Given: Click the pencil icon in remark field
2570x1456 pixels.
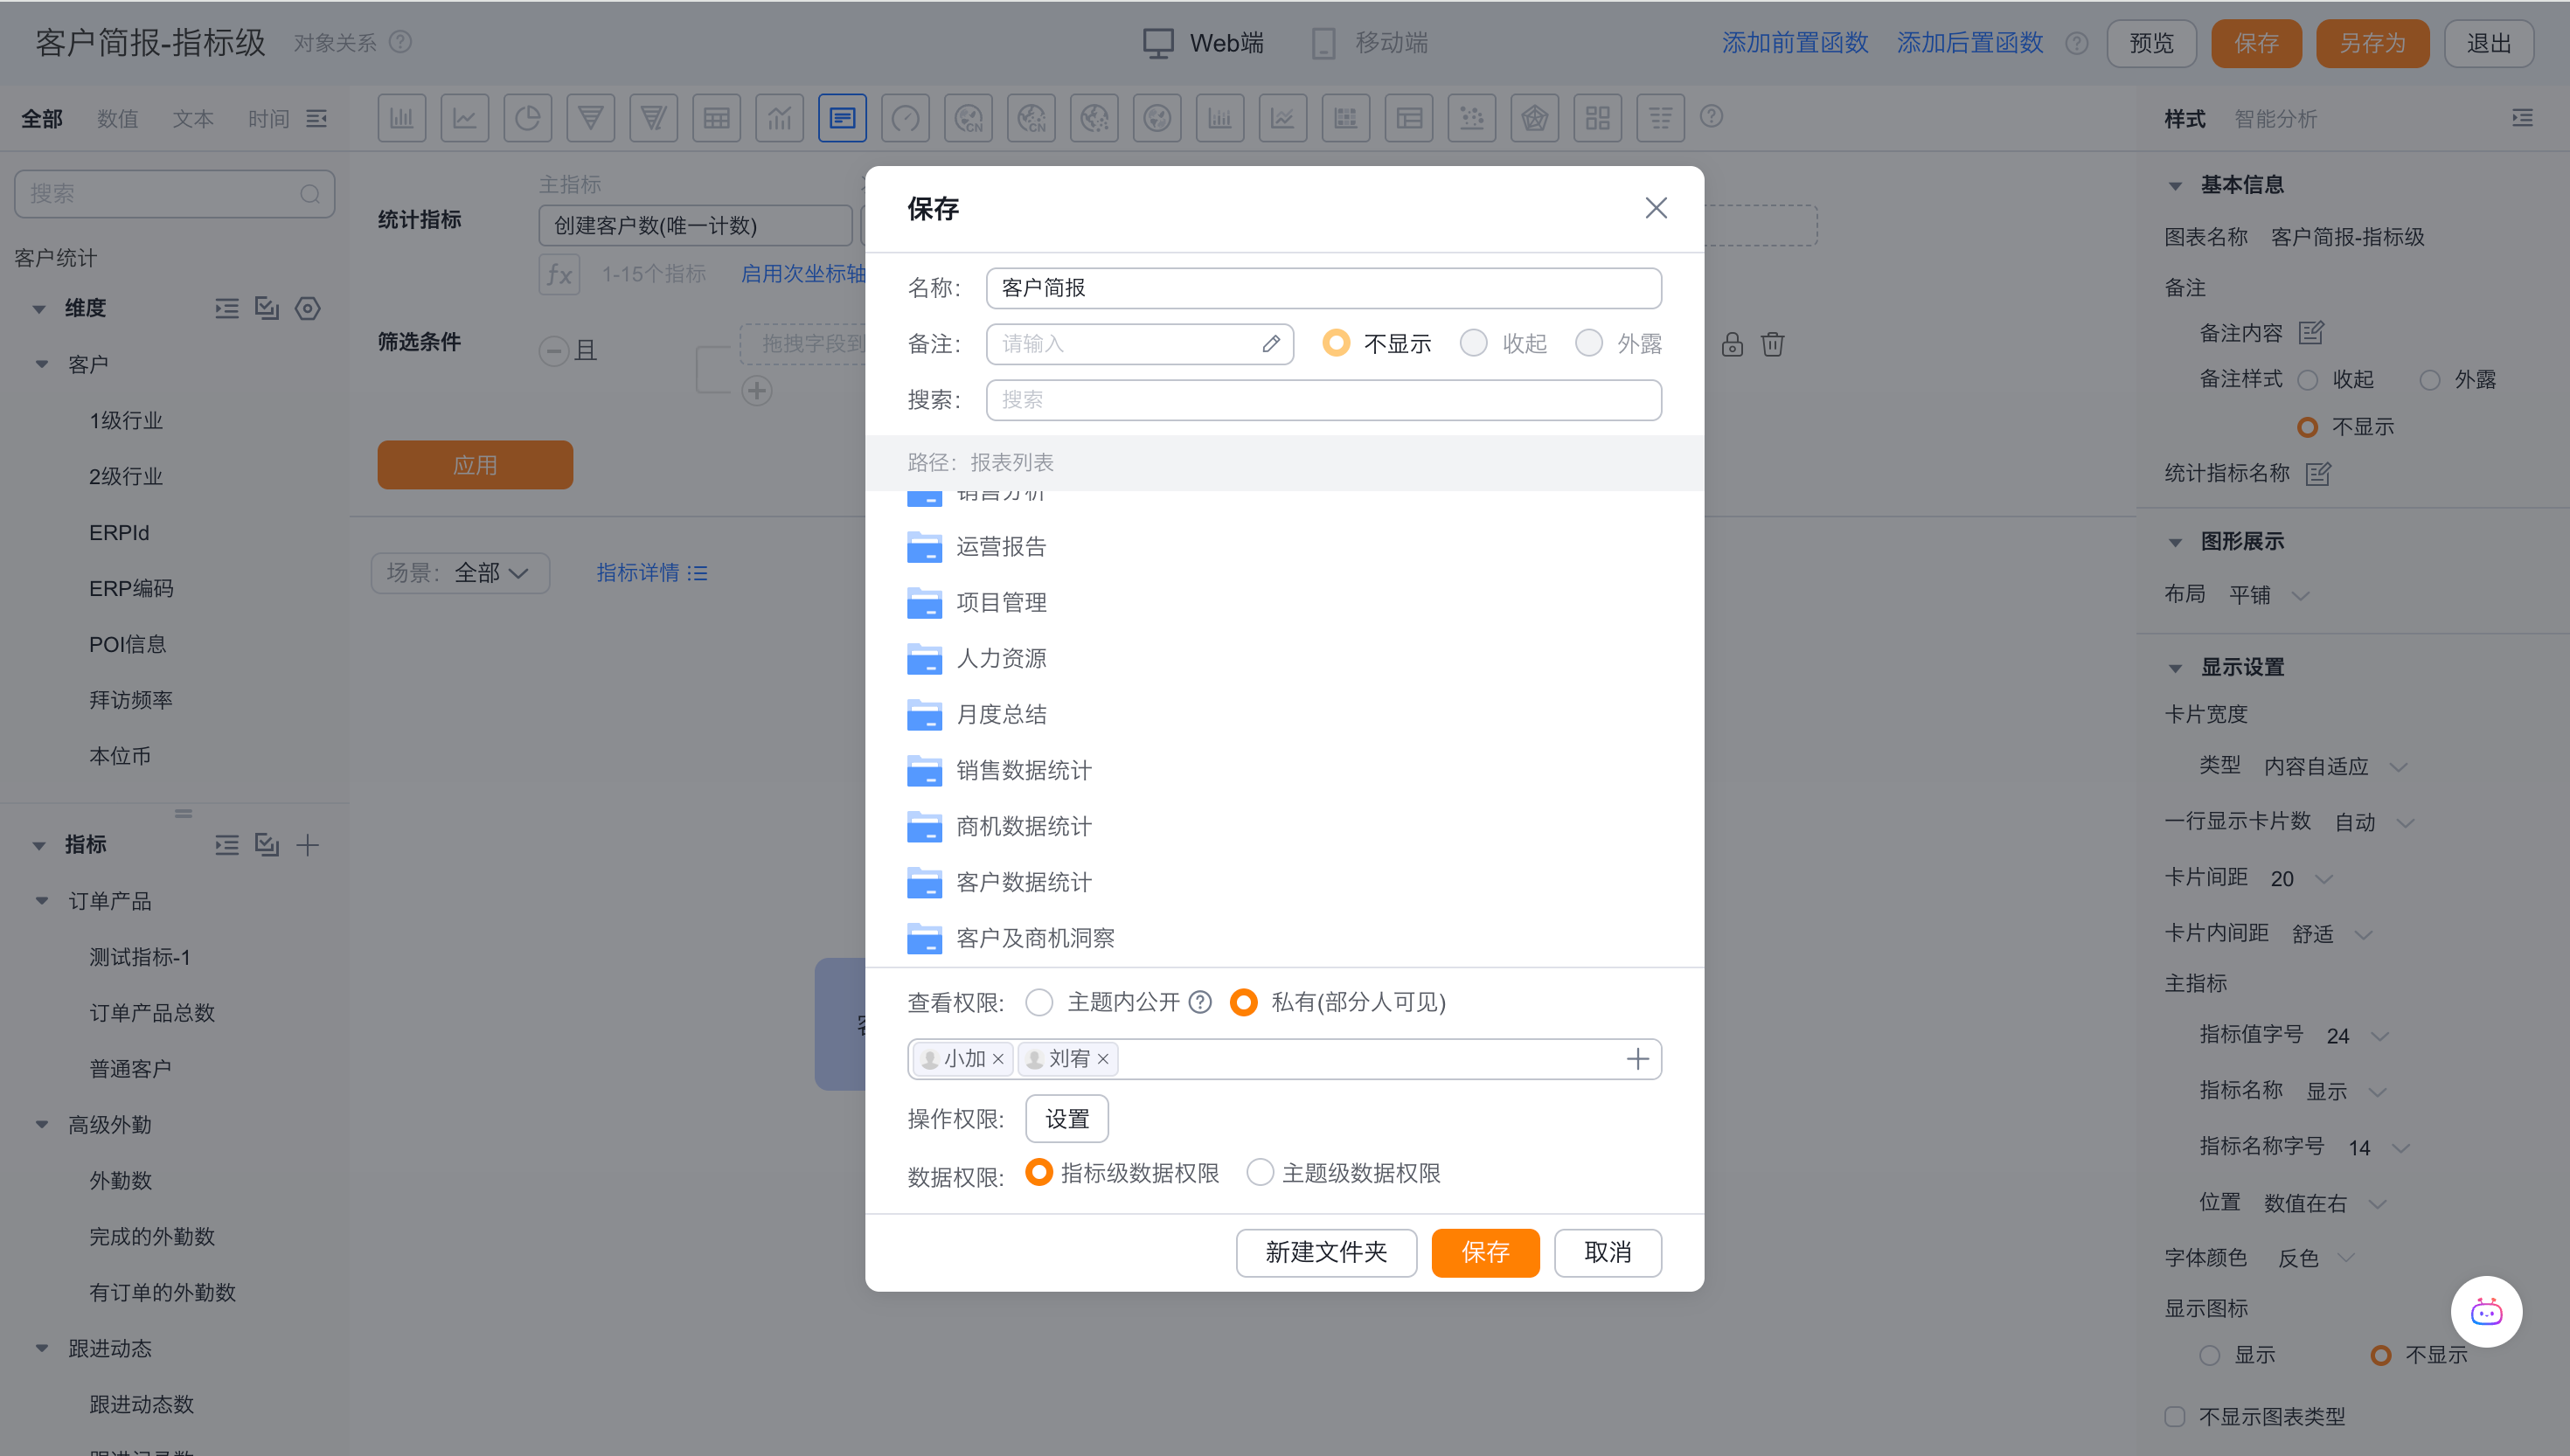Looking at the screenshot, I should 1270,344.
